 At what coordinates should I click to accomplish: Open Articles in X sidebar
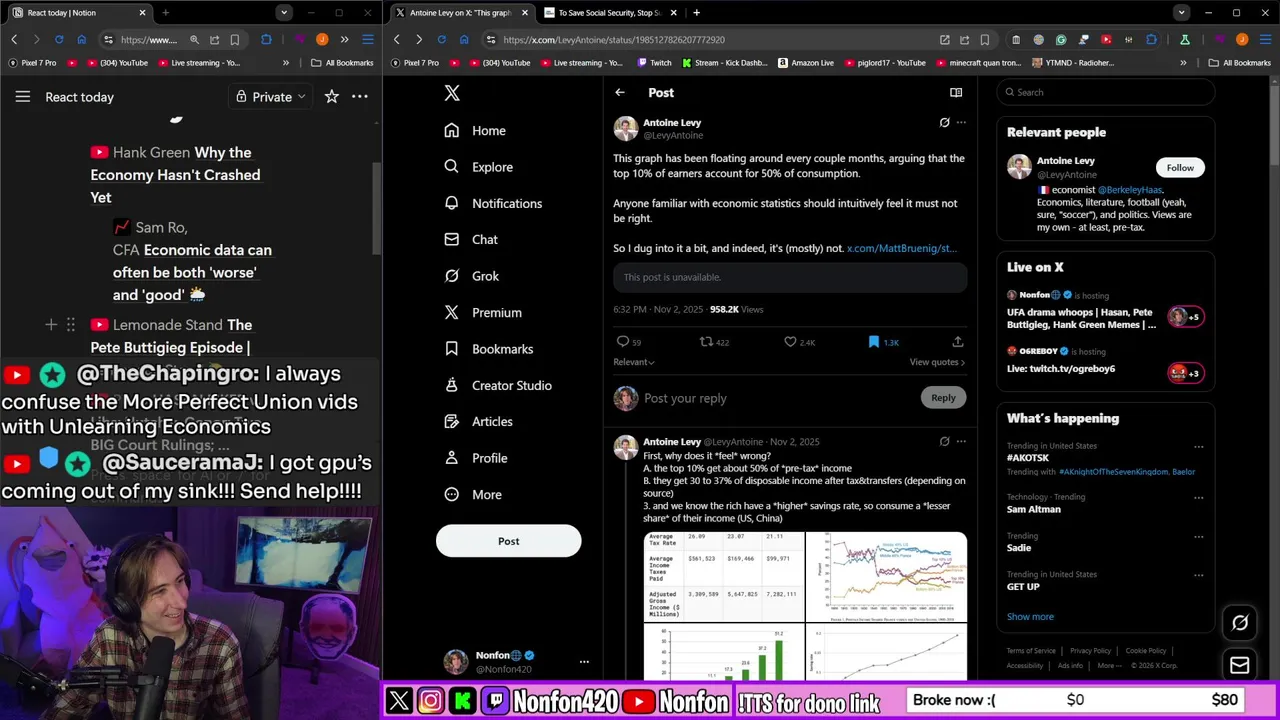pos(478,422)
